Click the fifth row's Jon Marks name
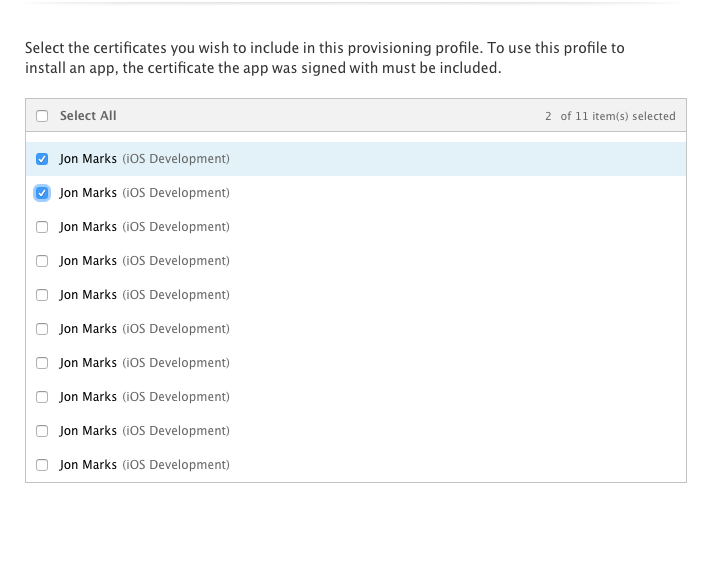 coord(88,295)
